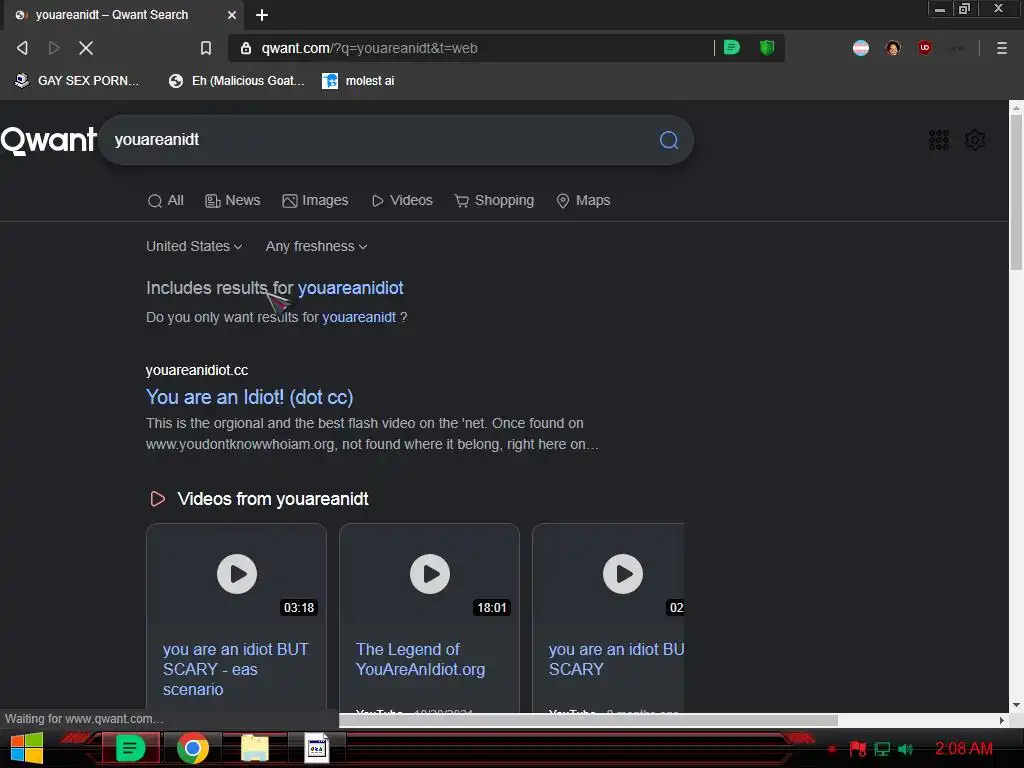Screen dimensions: 1024x768
Task: Switch to the Videos tab
Action: click(402, 200)
